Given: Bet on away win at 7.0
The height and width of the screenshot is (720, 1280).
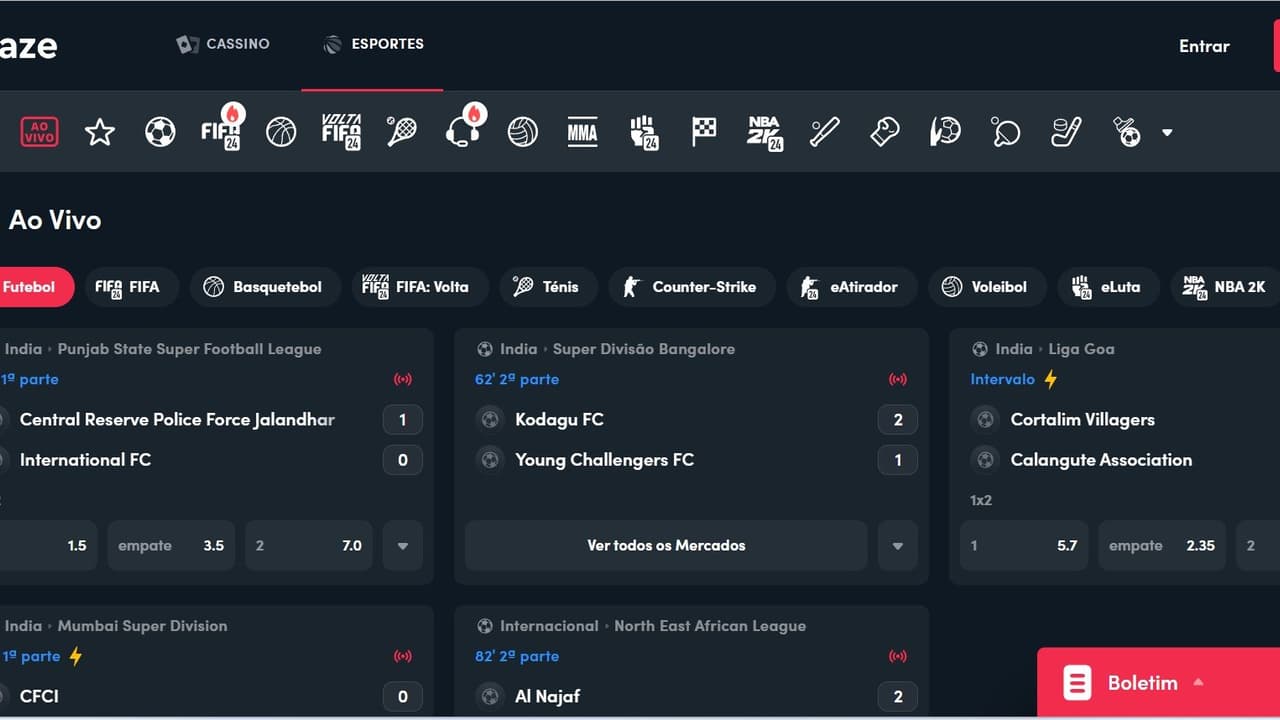Looking at the screenshot, I should (x=309, y=546).
